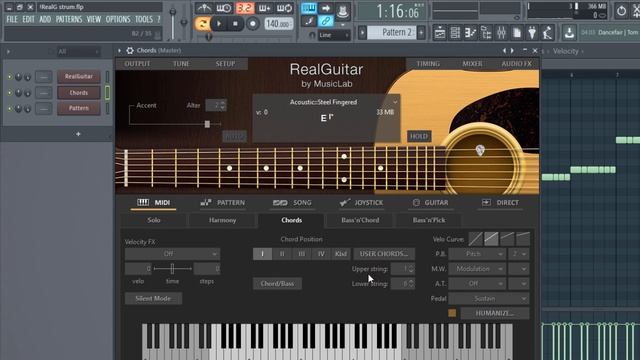Open the Channel rack icon

pos(455,33)
